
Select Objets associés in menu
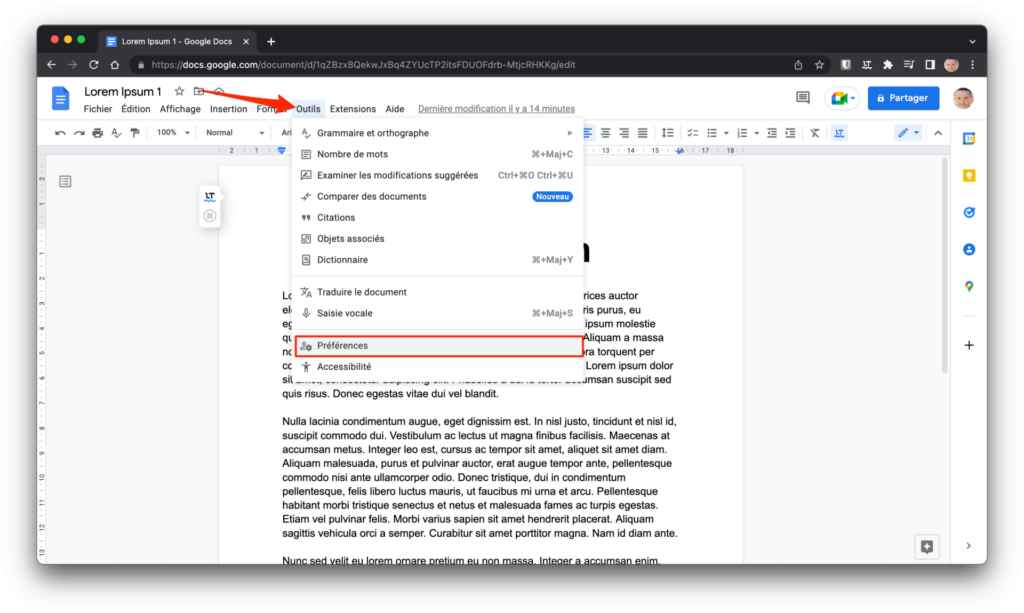(x=437, y=238)
